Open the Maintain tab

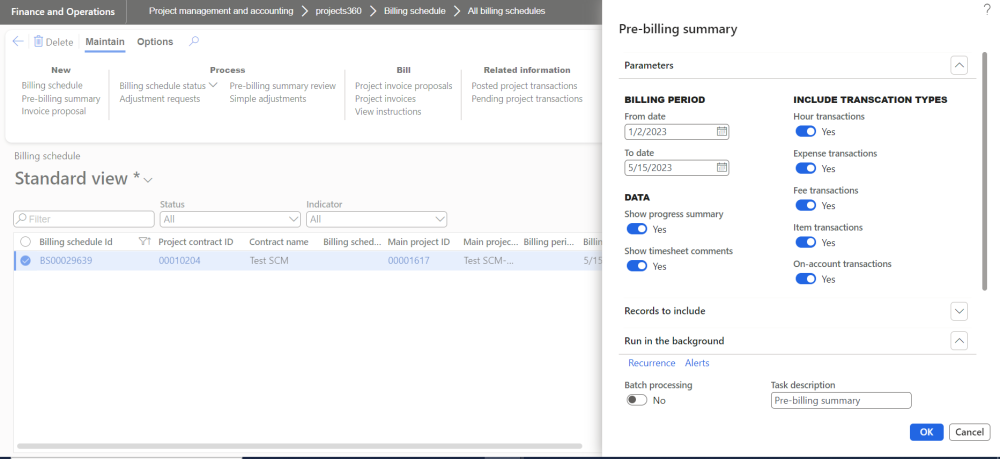(105, 42)
